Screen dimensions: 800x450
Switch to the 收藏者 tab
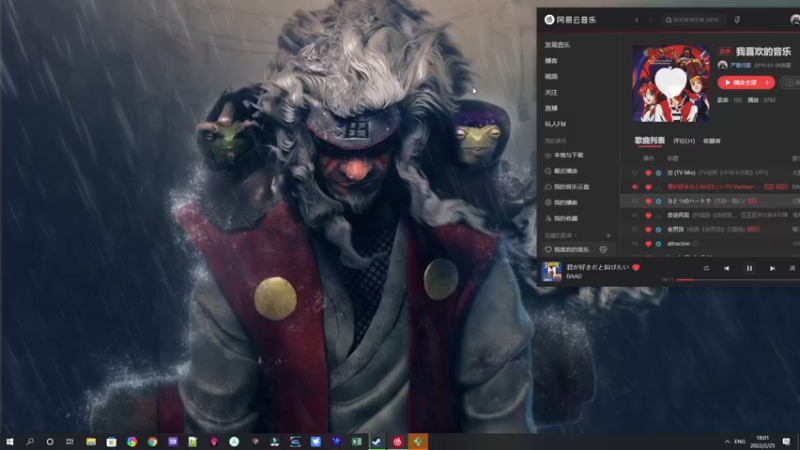[x=712, y=141]
